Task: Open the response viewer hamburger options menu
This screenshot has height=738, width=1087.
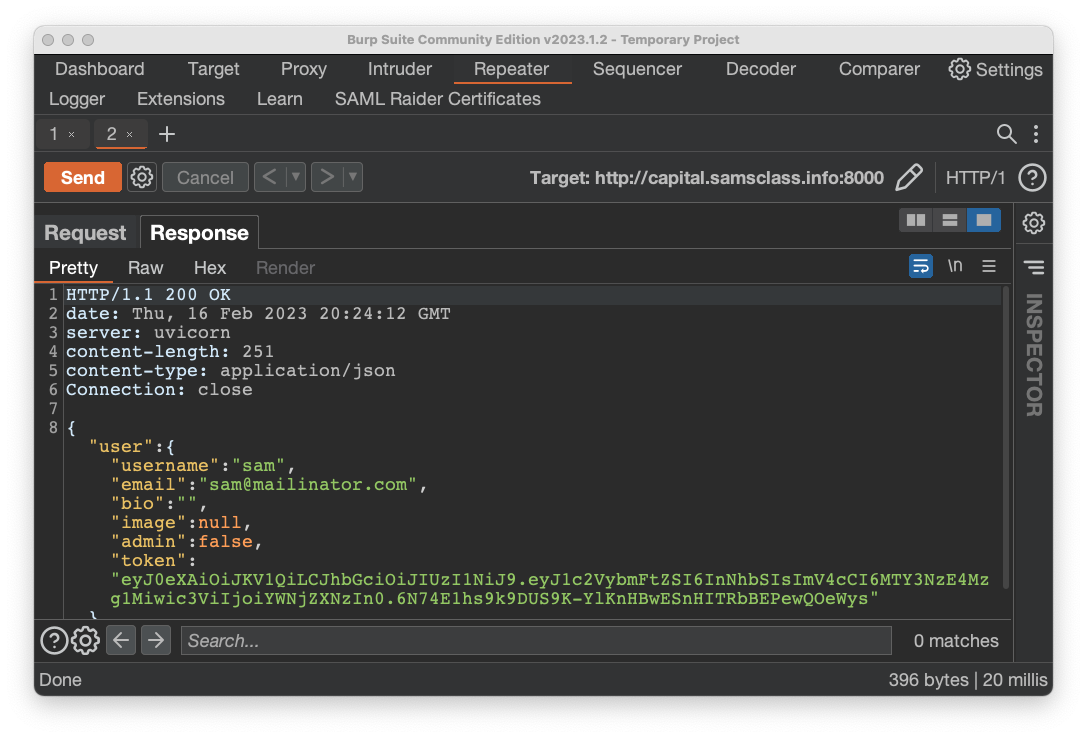Action: coord(989,266)
